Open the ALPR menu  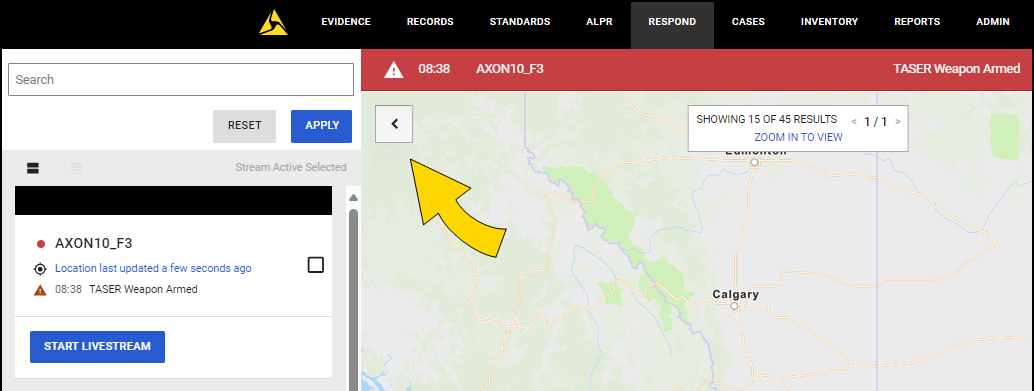599,22
